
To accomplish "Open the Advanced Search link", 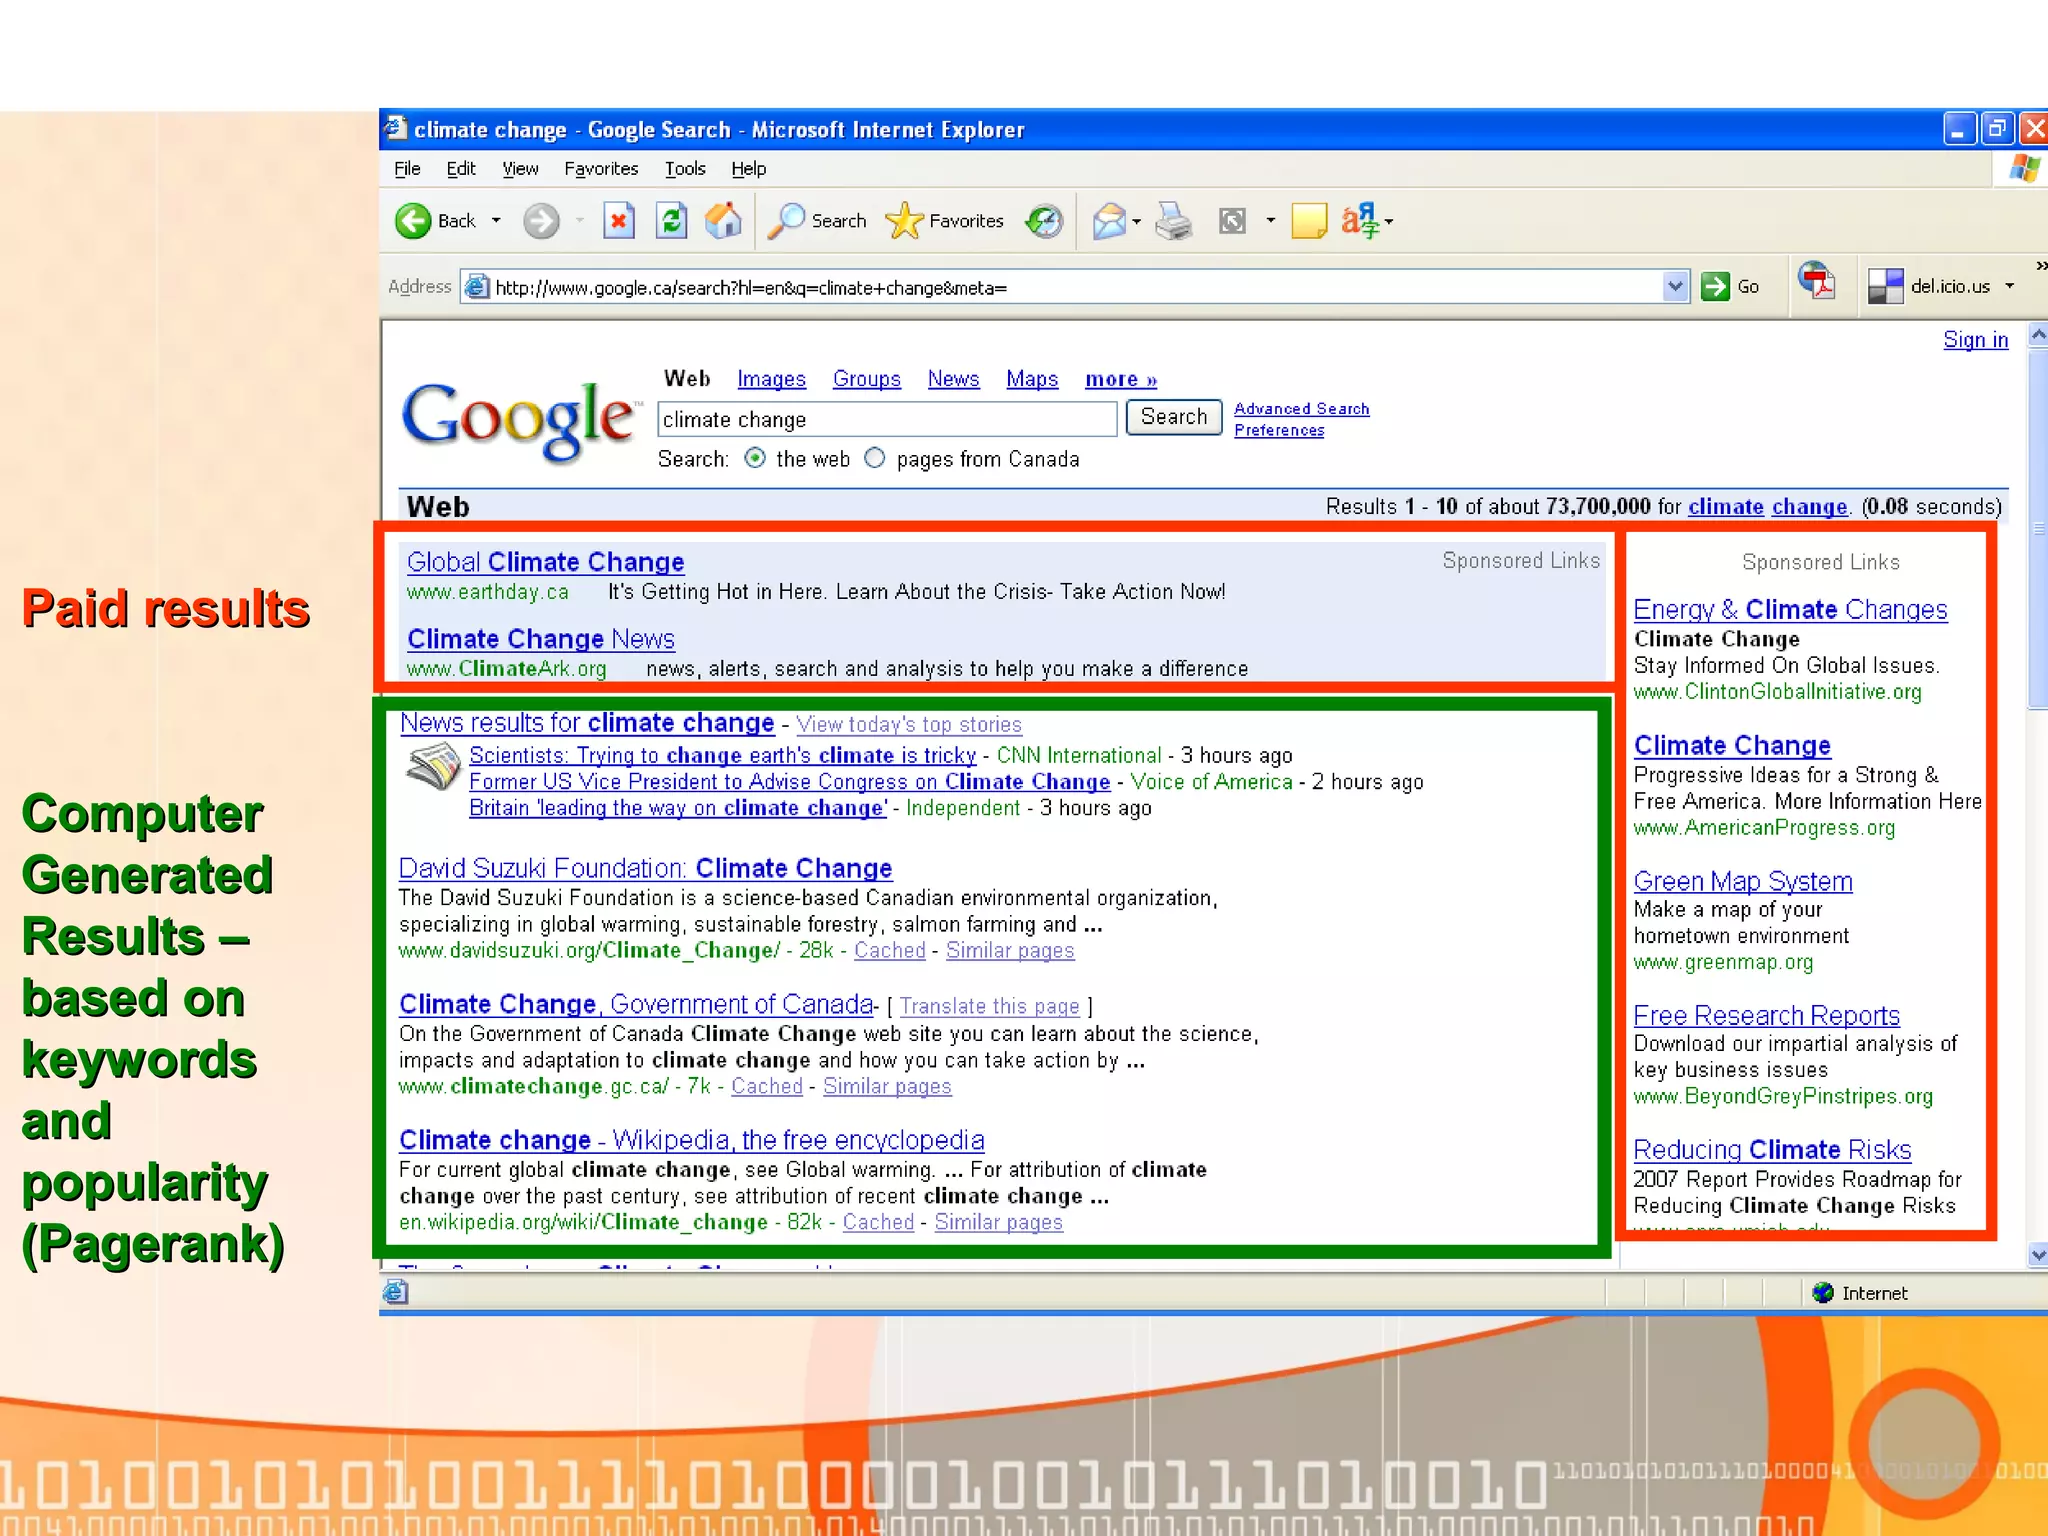I will click(1301, 408).
